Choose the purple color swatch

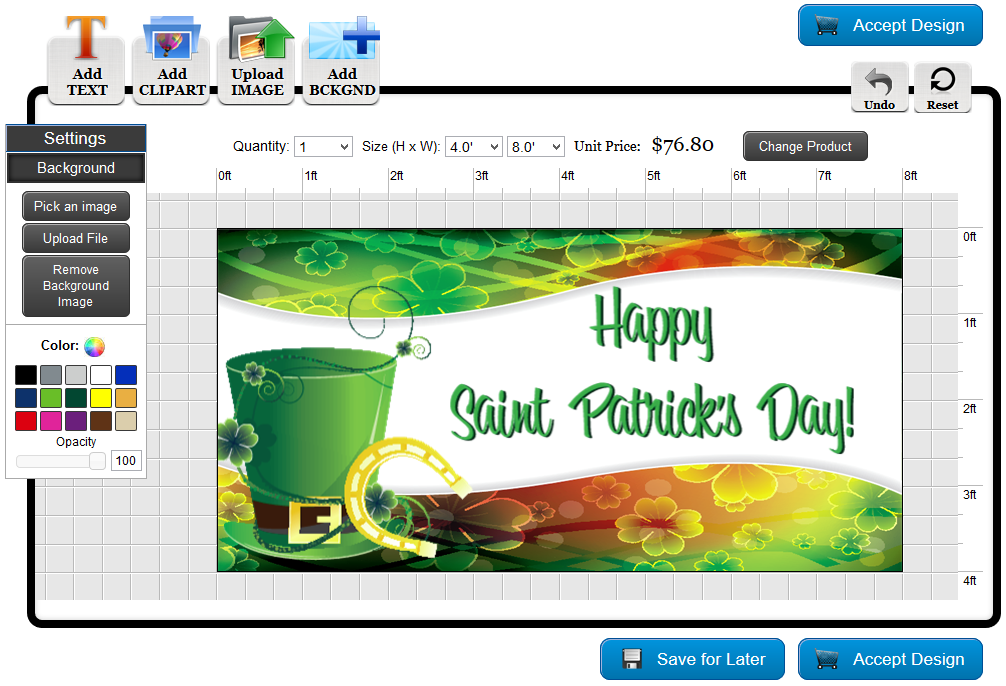(x=76, y=421)
